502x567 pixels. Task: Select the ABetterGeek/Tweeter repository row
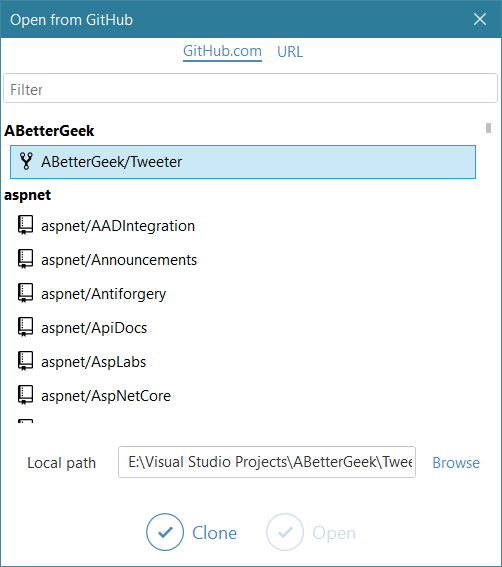tap(243, 162)
